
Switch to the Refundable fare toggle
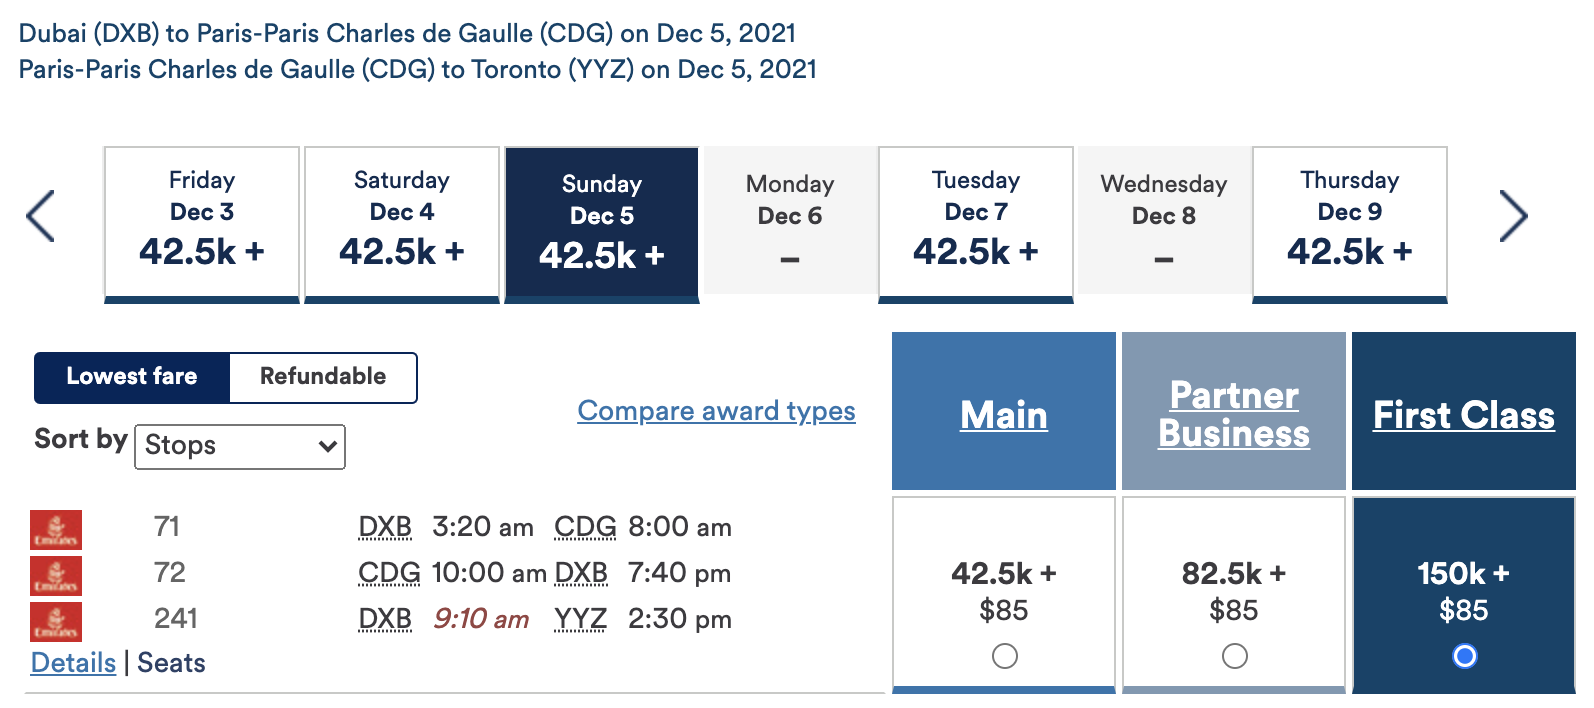[x=322, y=377]
